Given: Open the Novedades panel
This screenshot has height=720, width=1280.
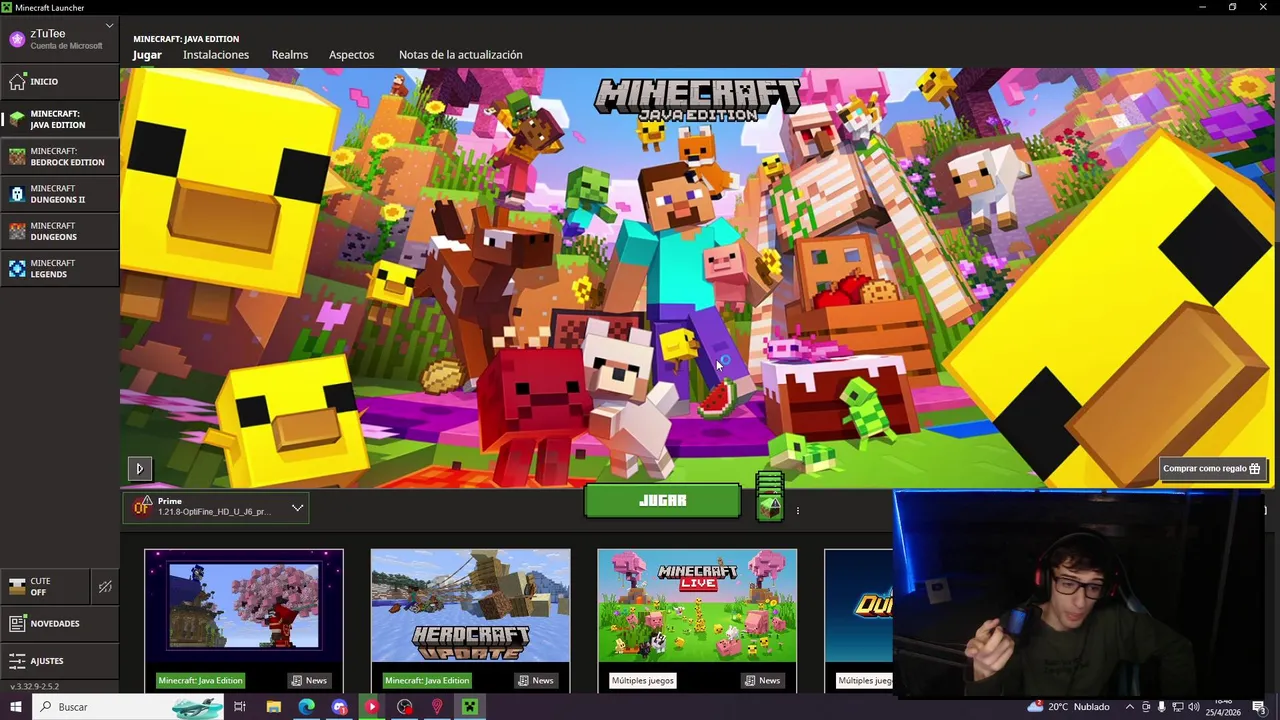Looking at the screenshot, I should [x=59, y=623].
